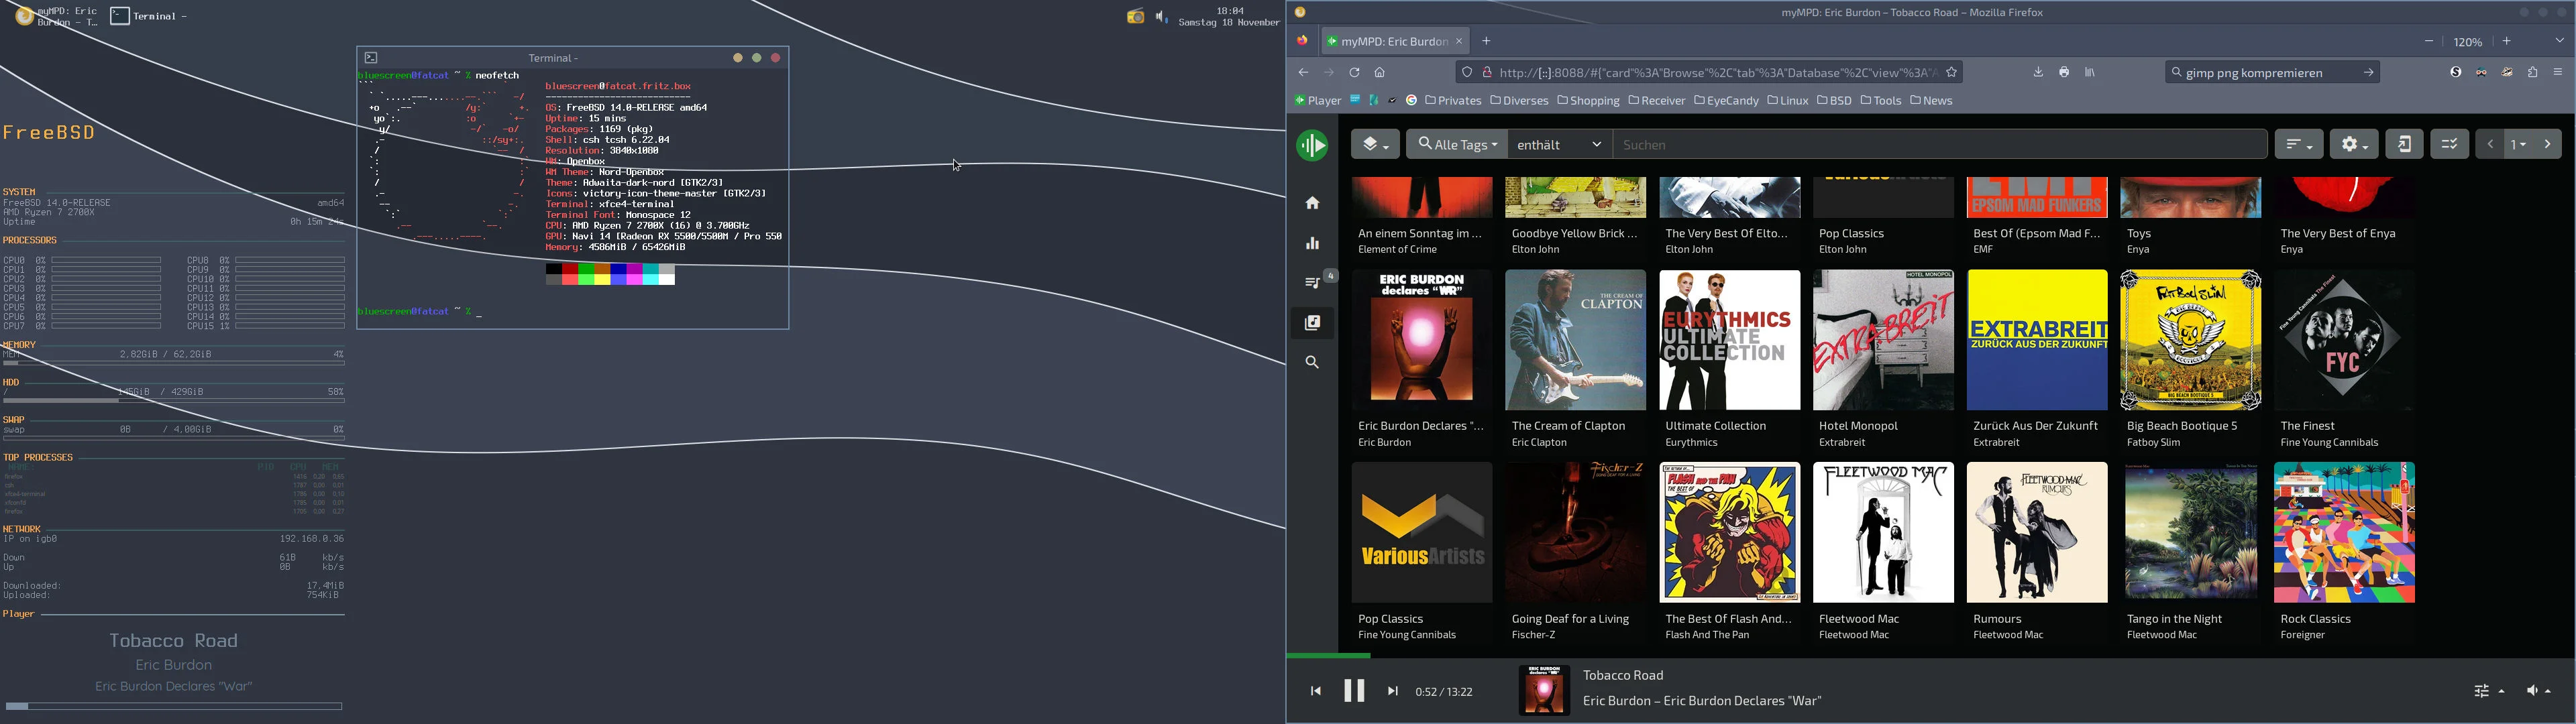The height and width of the screenshot is (724, 2576).
Task: Open the enthält match operator combo box
Action: (1560, 145)
